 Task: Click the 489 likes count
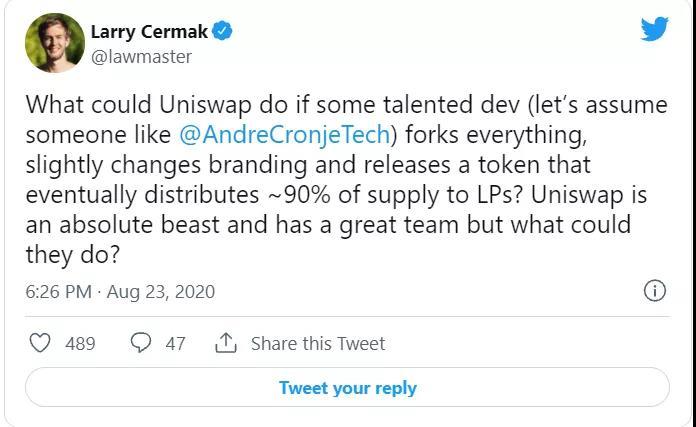80,343
